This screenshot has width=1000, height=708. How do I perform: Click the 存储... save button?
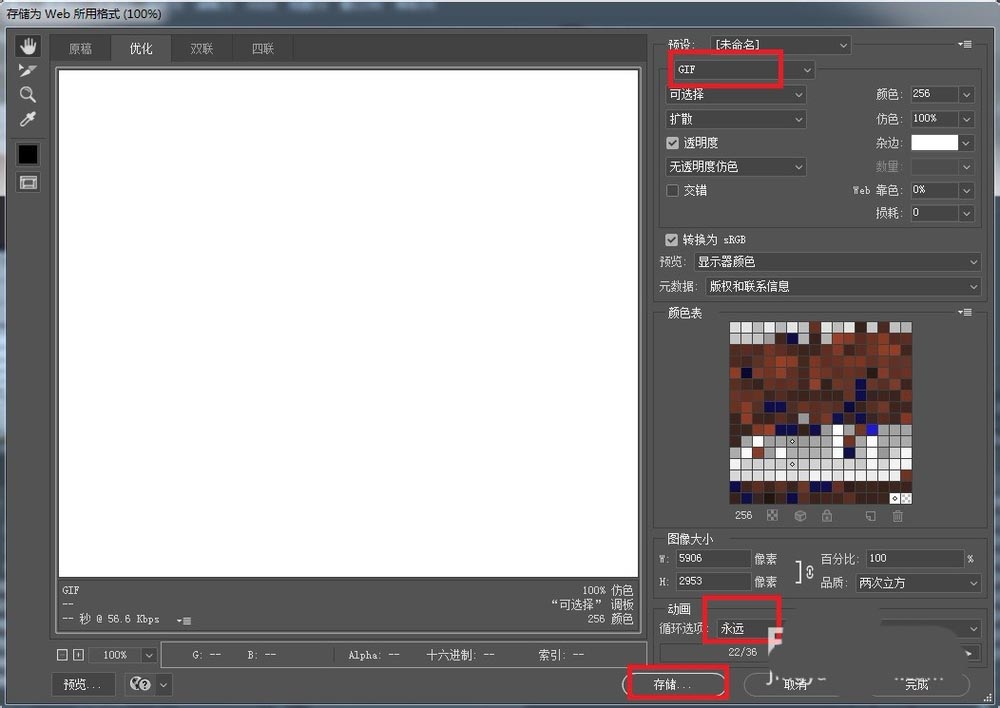click(x=674, y=684)
